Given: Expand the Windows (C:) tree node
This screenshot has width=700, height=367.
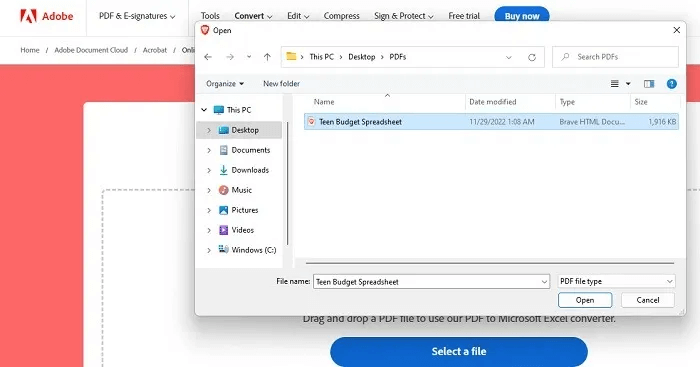Looking at the screenshot, I should click(209, 250).
